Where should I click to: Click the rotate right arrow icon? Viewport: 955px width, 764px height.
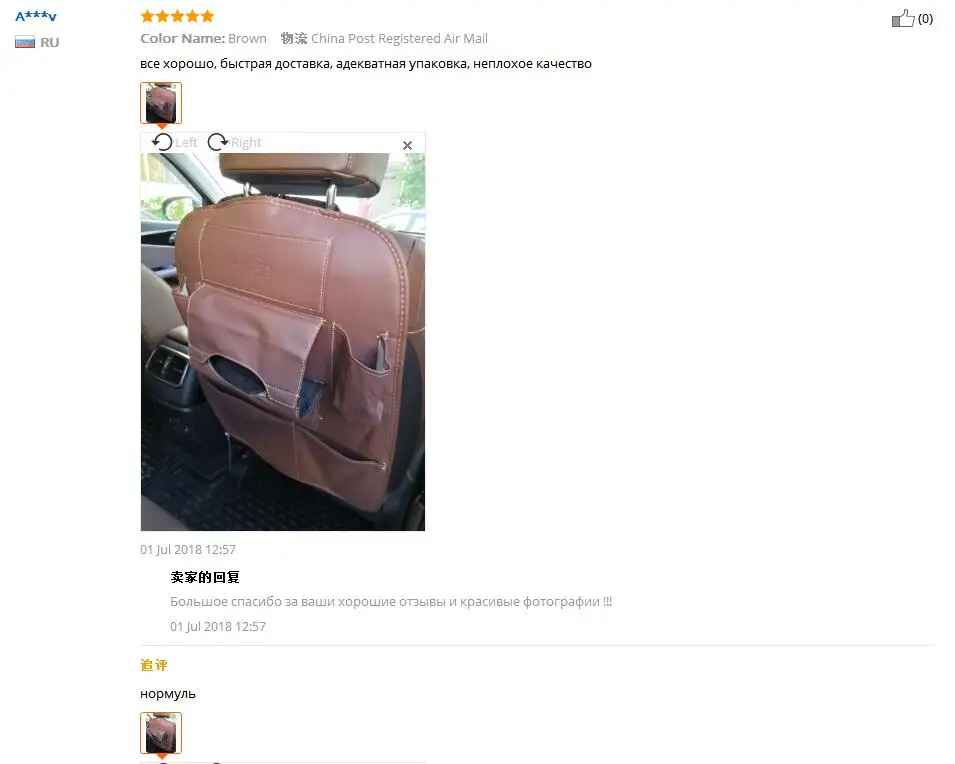click(x=217, y=142)
